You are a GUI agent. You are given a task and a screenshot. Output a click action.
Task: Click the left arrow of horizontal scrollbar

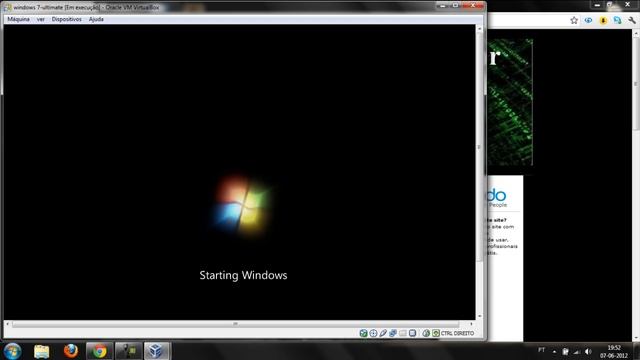[x=7, y=324]
